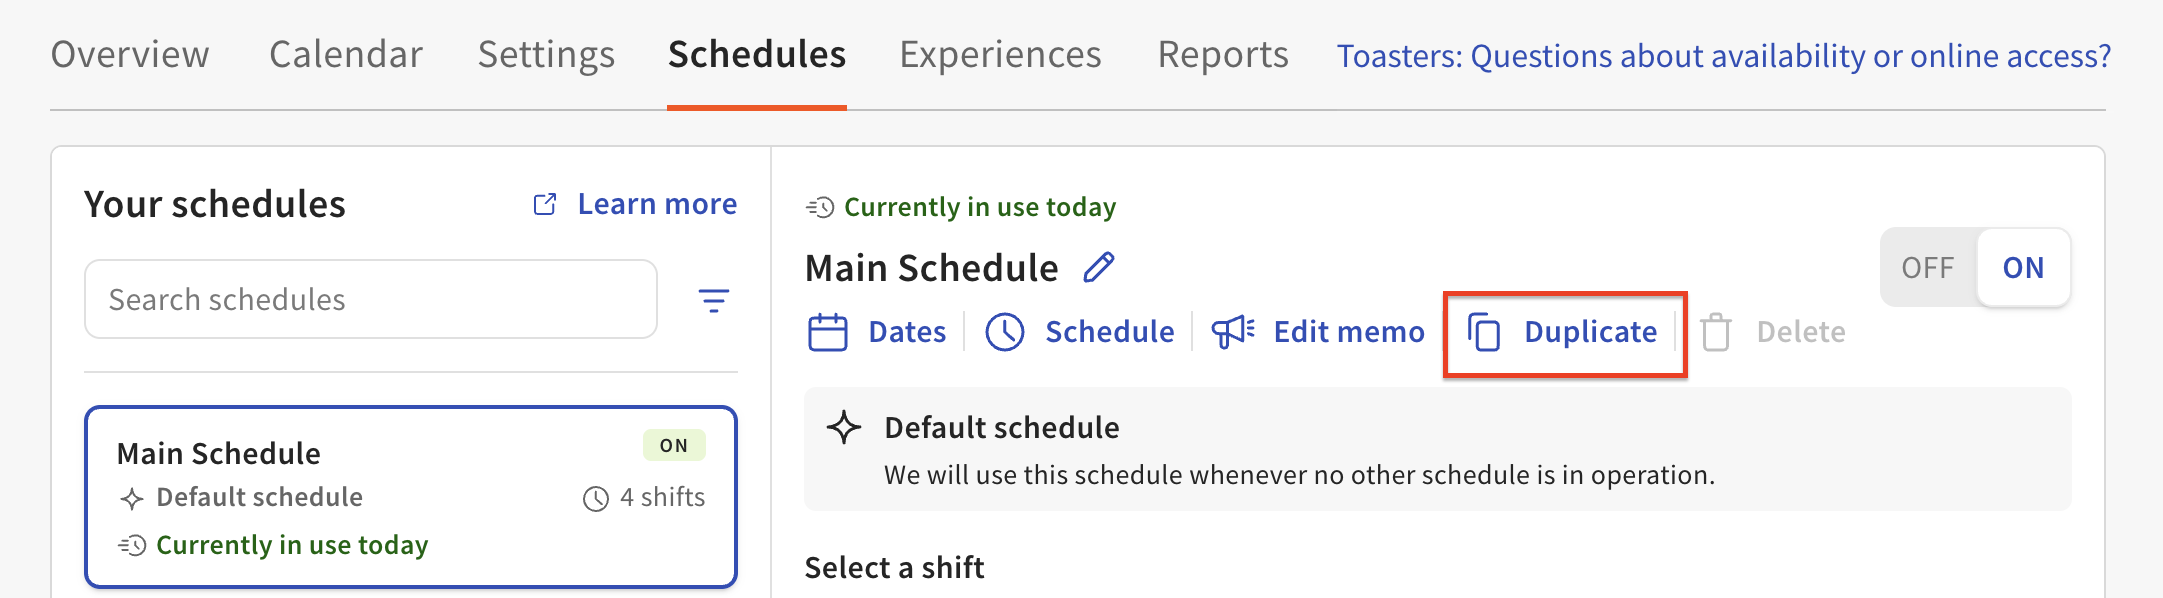Open the Experiences tab
2163x598 pixels.
pyautogui.click(x=1000, y=55)
